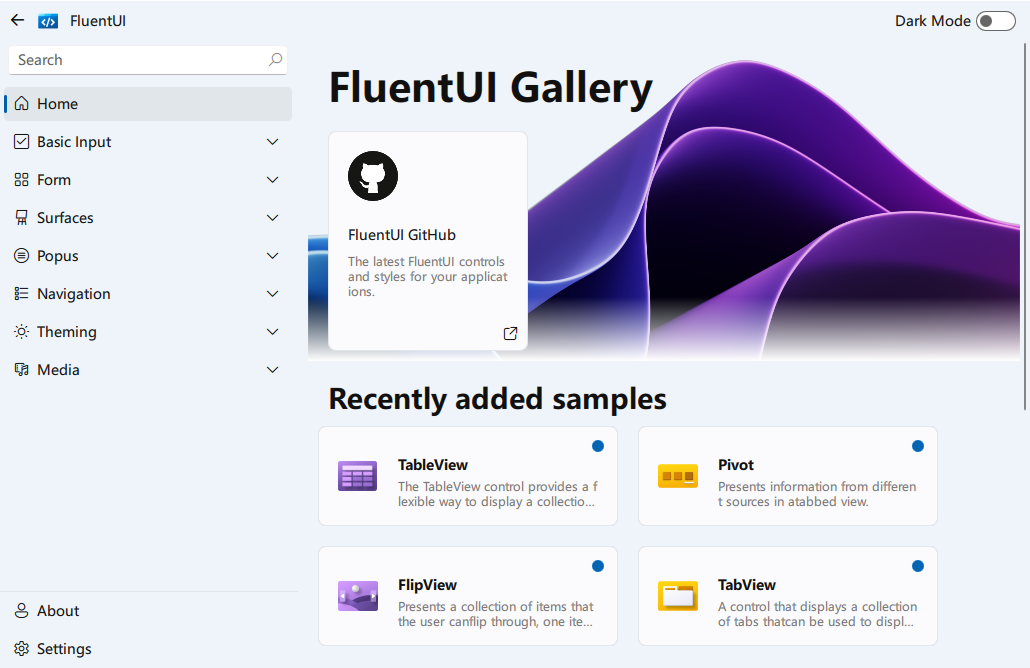Click the Navigation list icon

[22, 294]
